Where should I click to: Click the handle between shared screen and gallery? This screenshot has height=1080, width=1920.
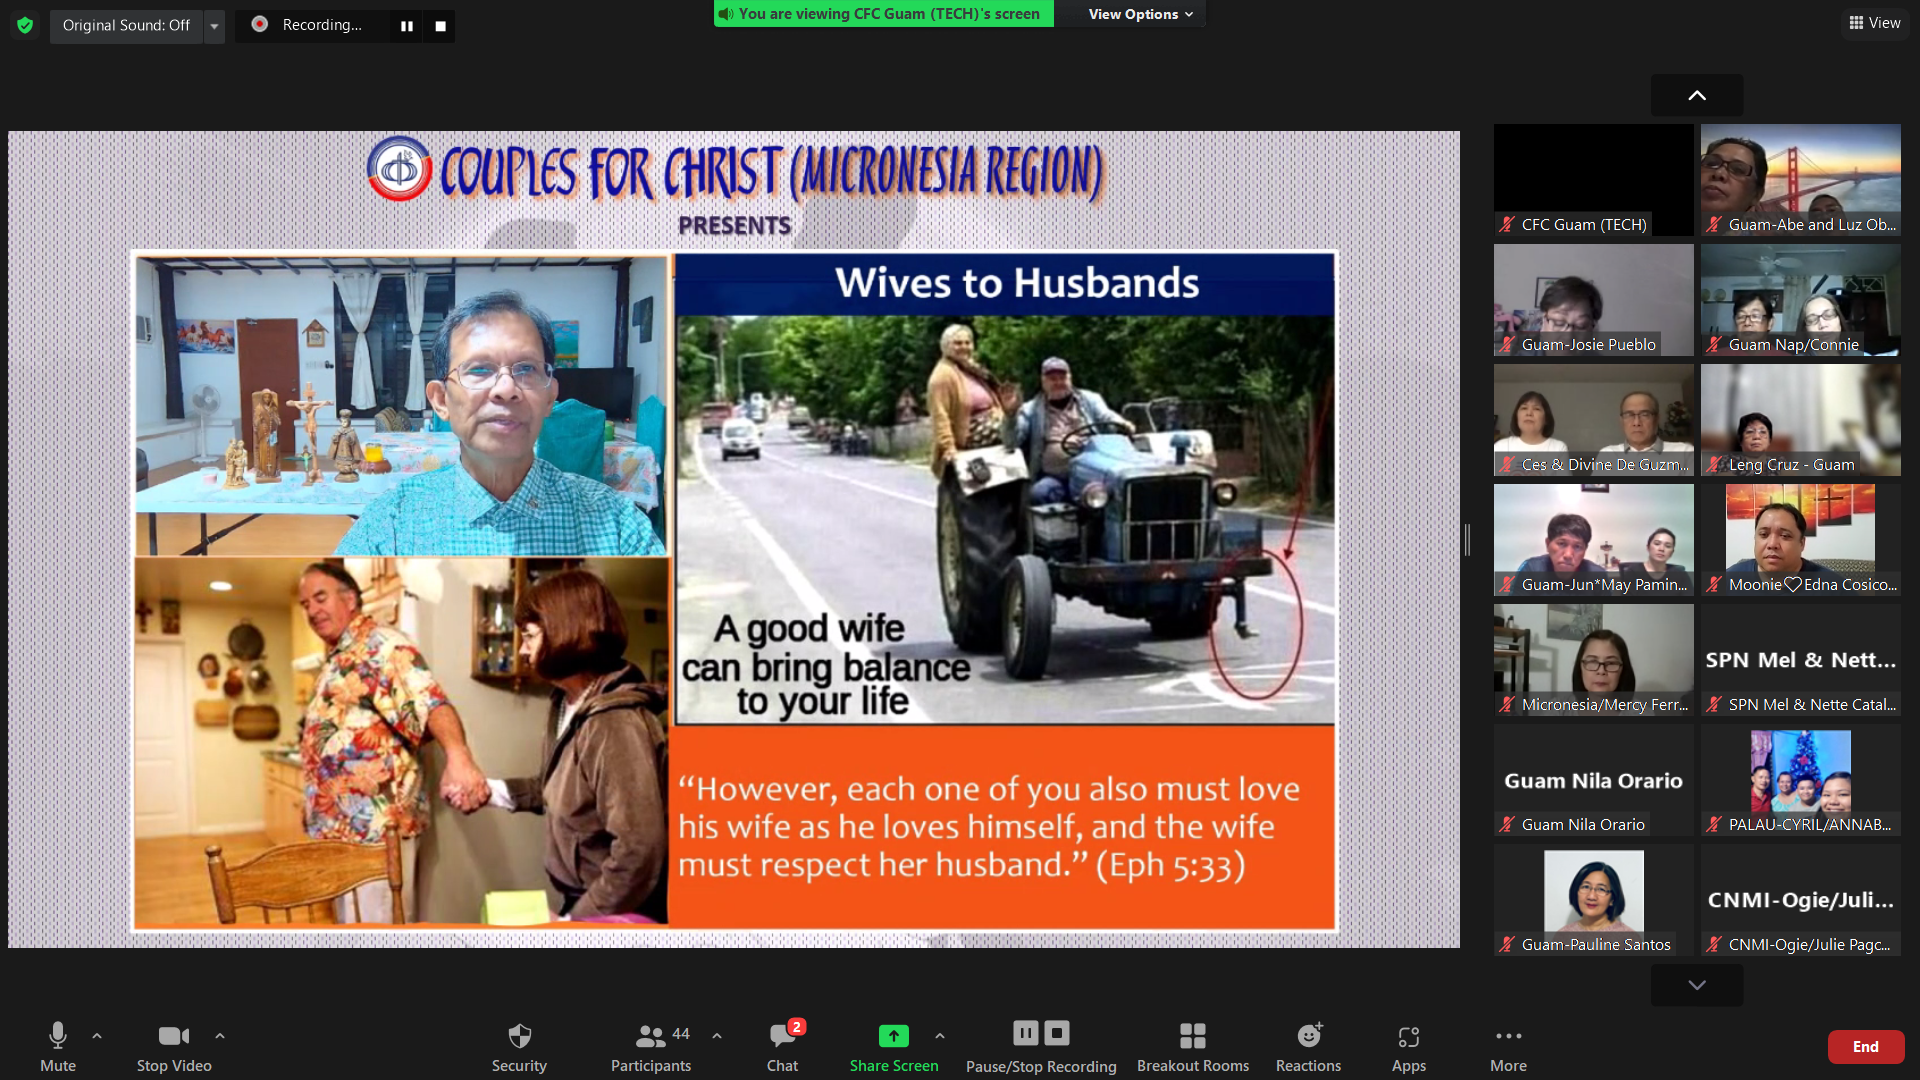click(x=1467, y=540)
